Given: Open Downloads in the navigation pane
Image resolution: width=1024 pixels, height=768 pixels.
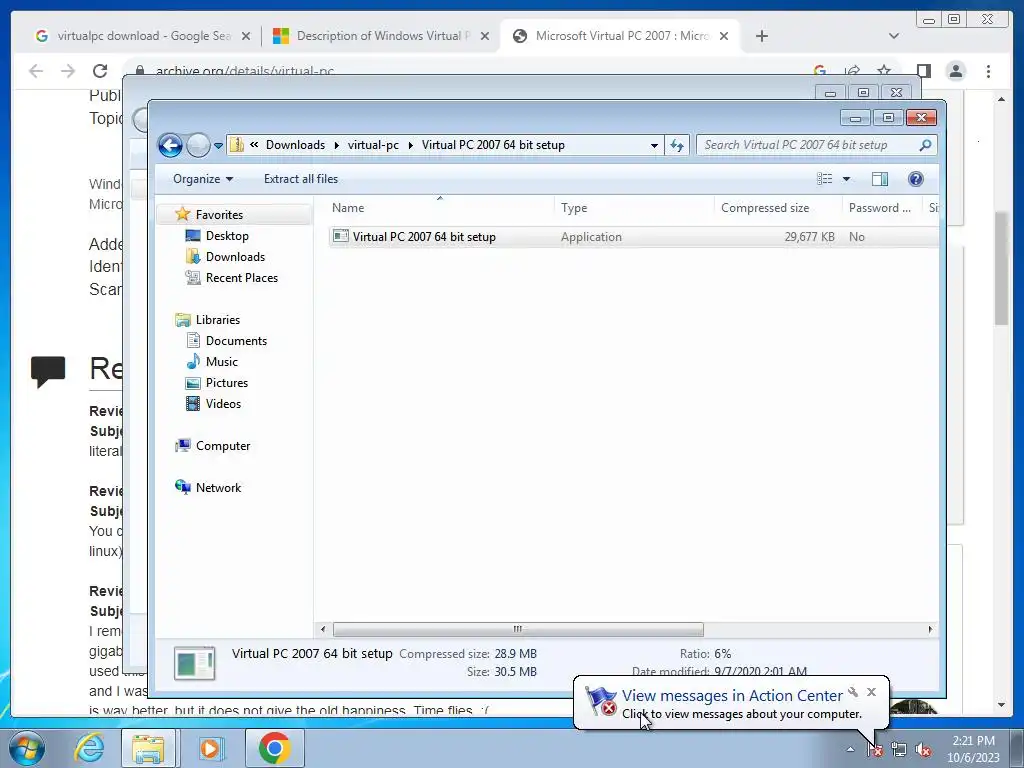Looking at the screenshot, I should click(235, 257).
